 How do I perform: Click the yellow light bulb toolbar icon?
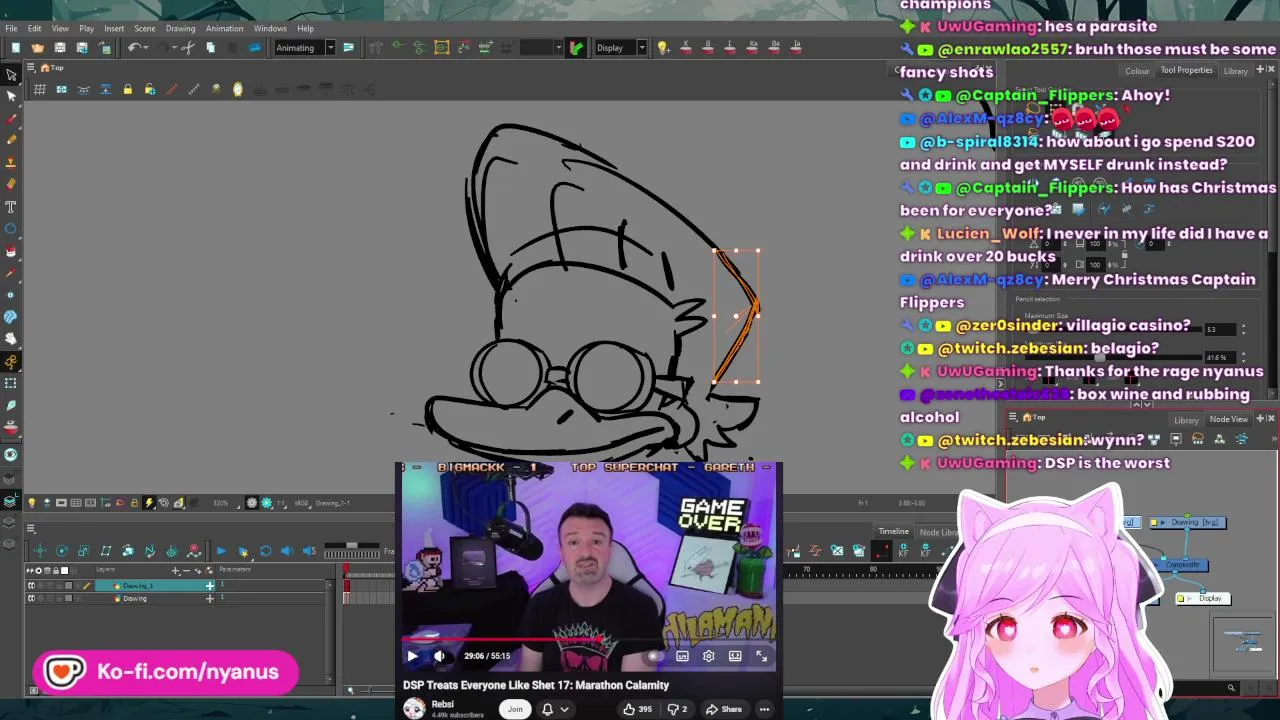click(662, 48)
